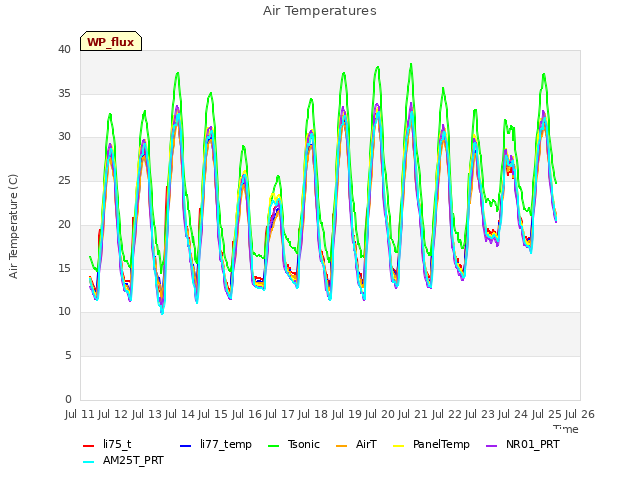This screenshot has height=480, width=640.
Task: Click the yellow PanelTemp legend swatch
Action: point(398,445)
